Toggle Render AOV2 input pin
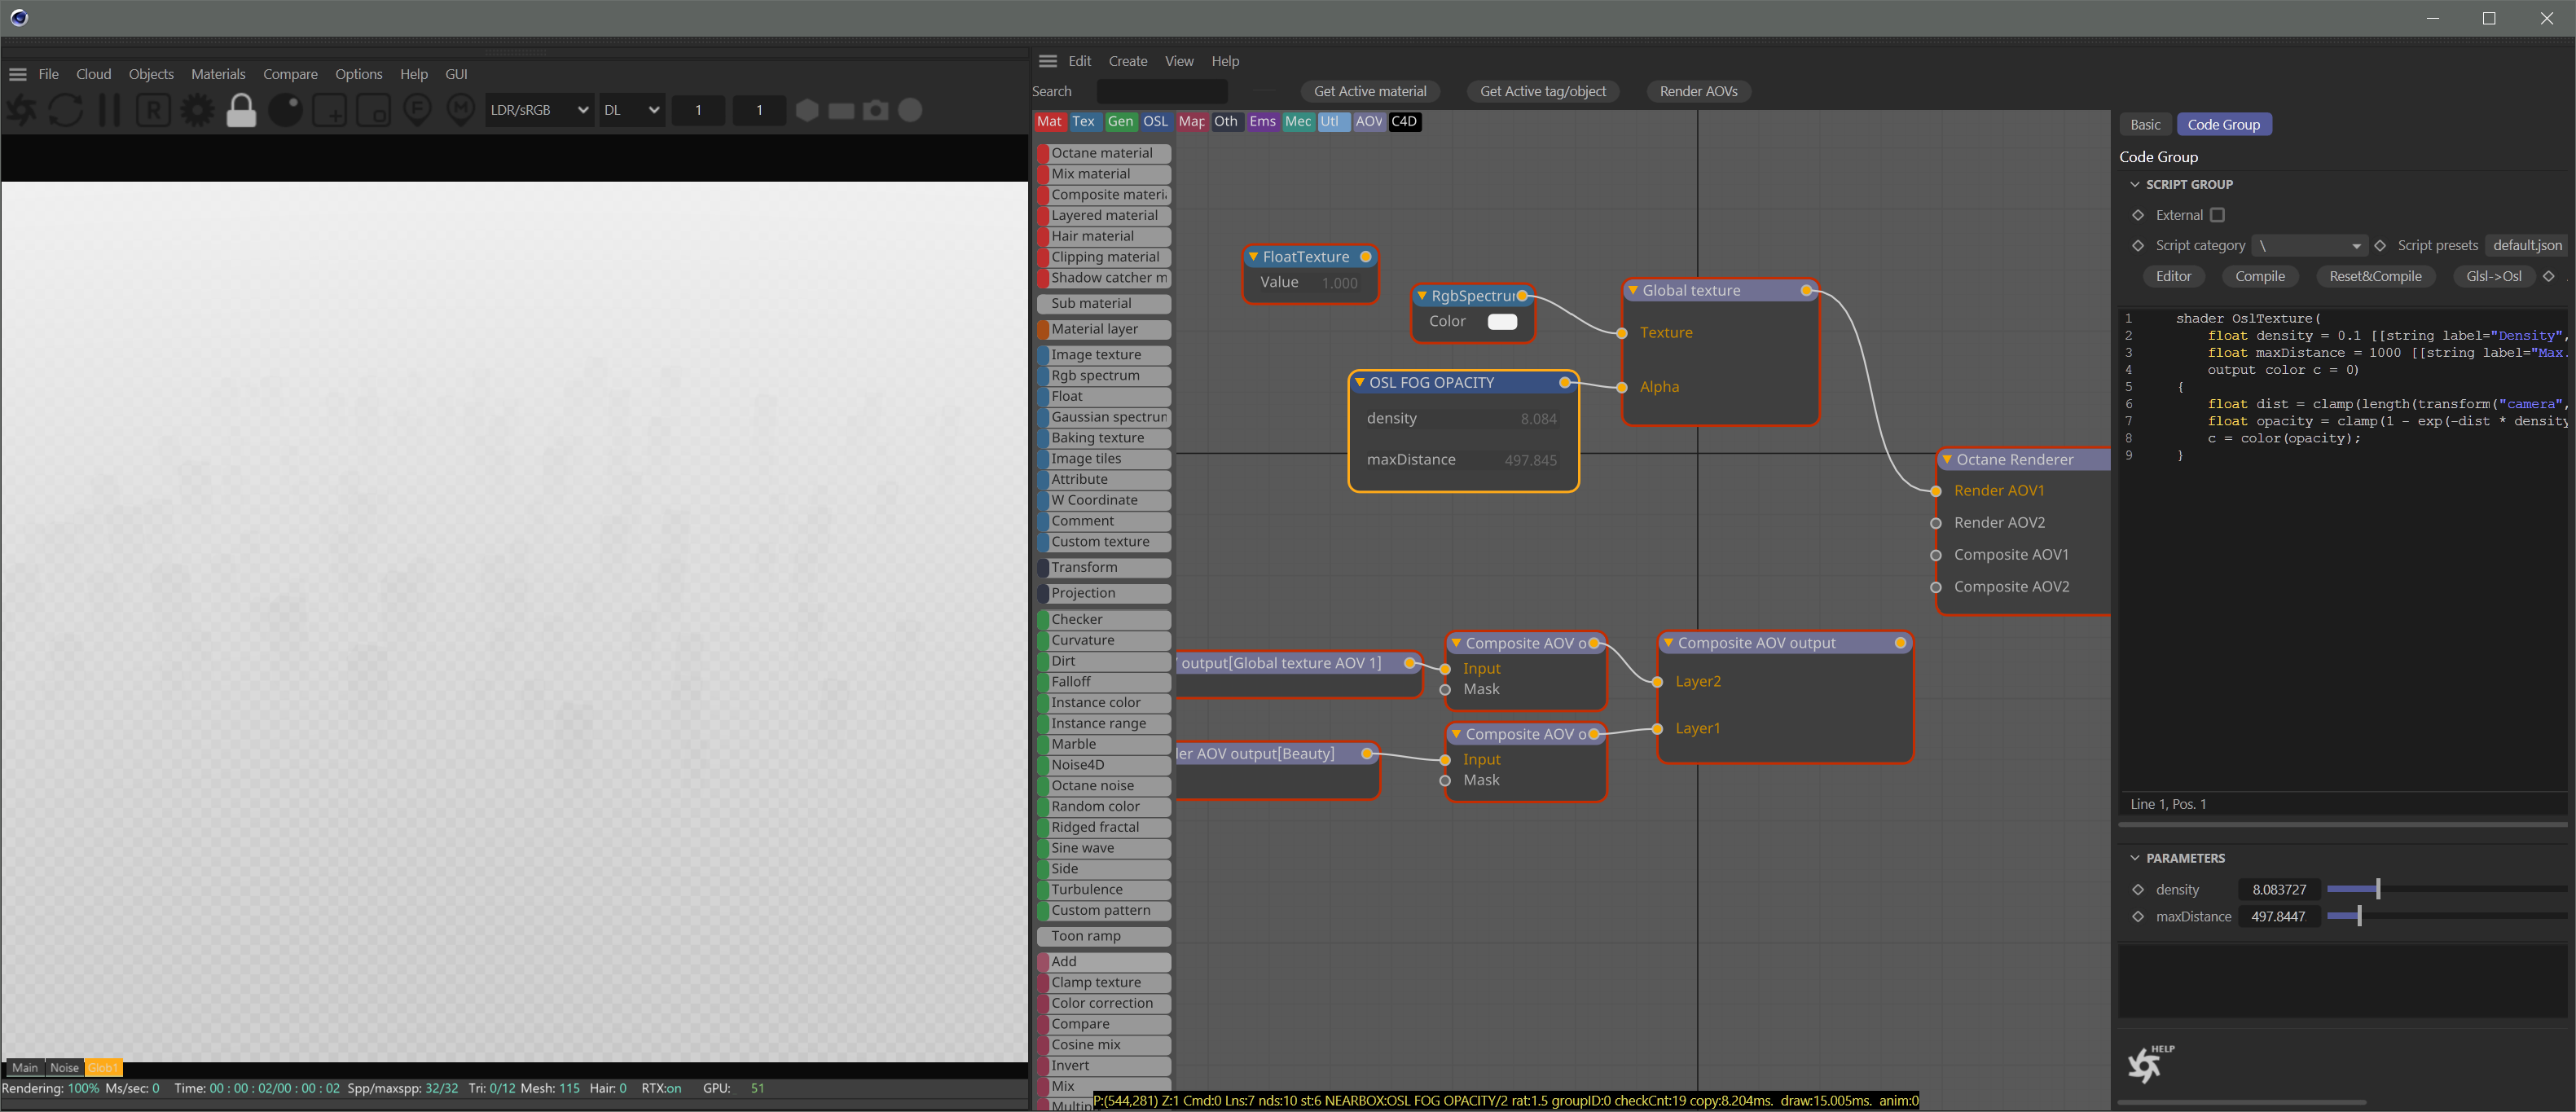Screen dimensions: 2576x1112 click(x=1936, y=523)
